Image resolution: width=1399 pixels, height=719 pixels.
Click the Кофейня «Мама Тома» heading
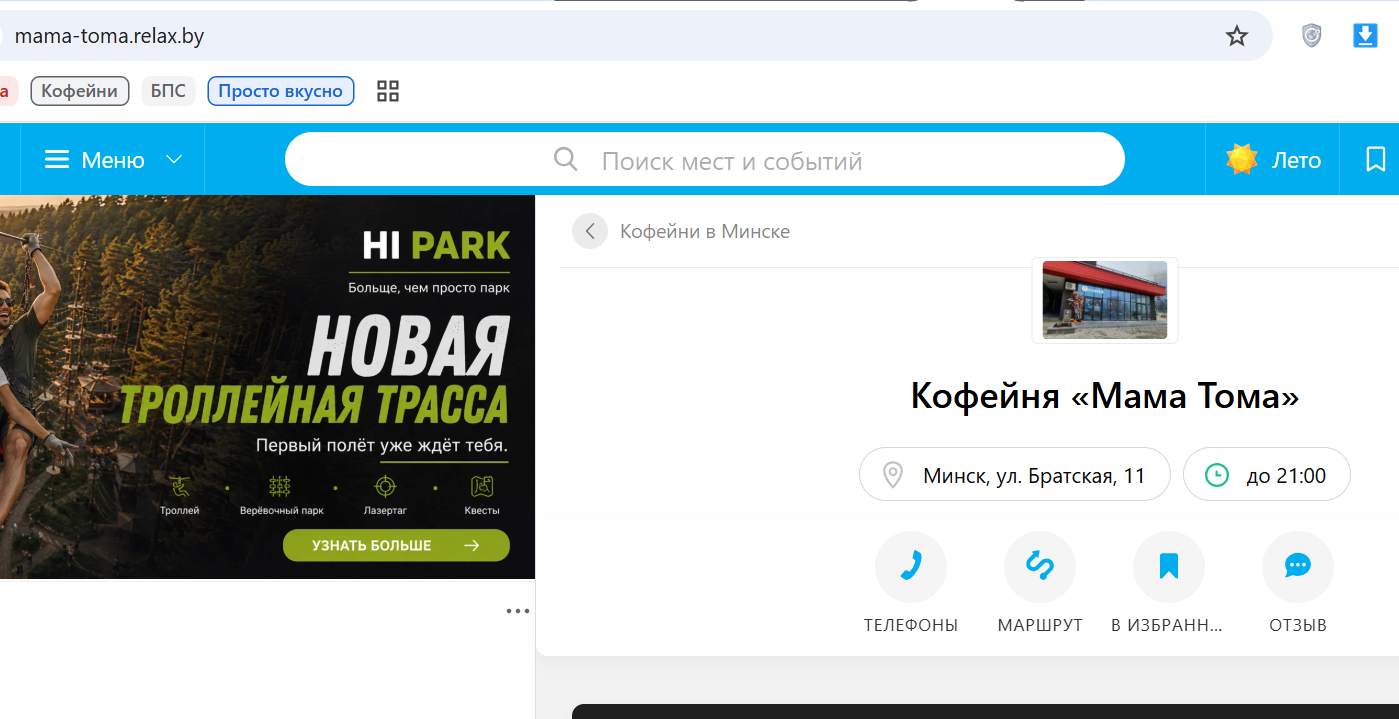point(1105,396)
